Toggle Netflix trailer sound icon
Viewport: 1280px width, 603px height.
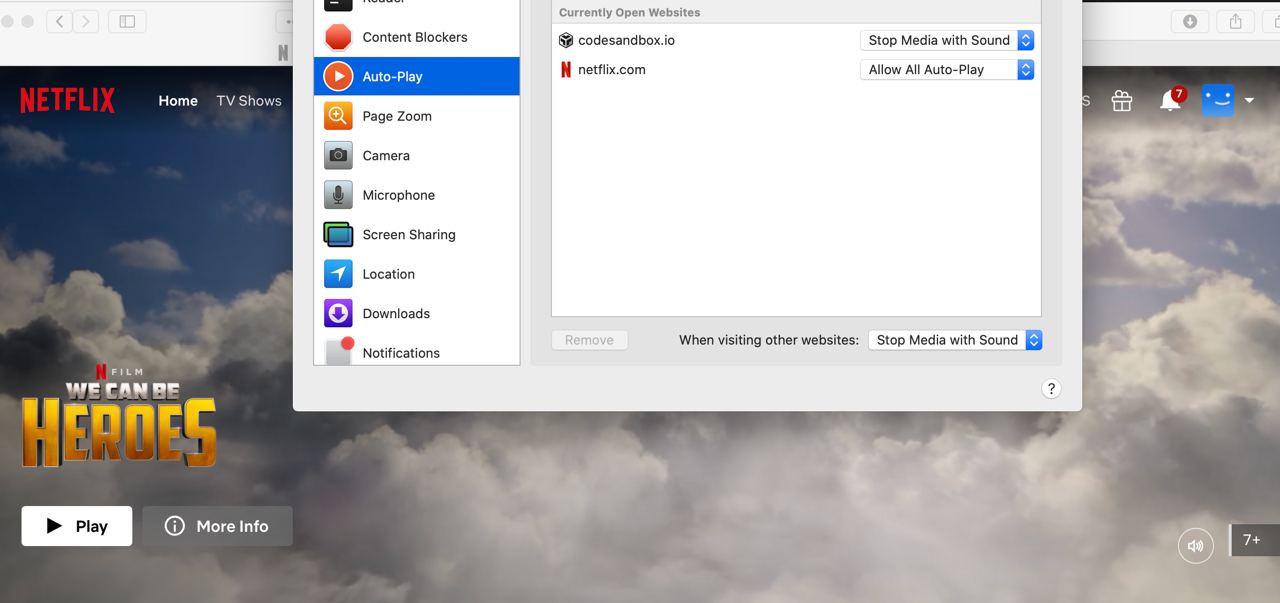coord(1195,545)
